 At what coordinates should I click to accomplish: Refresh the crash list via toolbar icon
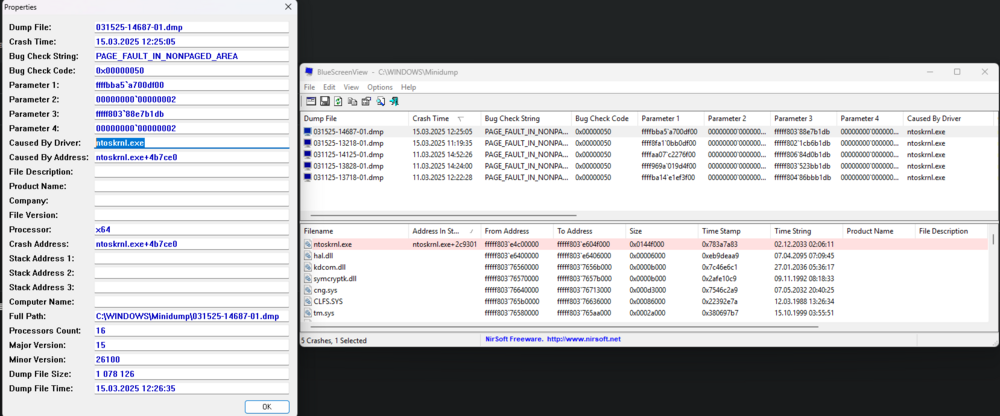[338, 101]
